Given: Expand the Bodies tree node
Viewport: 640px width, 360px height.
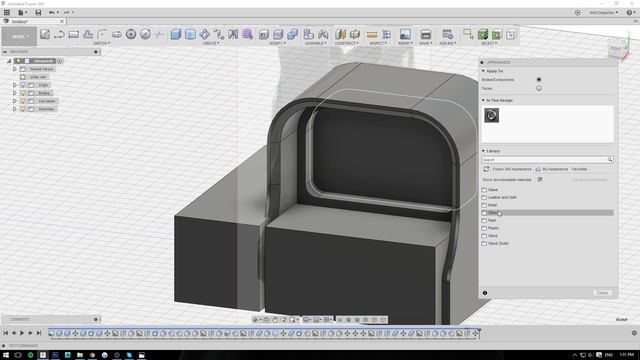Looking at the screenshot, I should coord(15,93).
